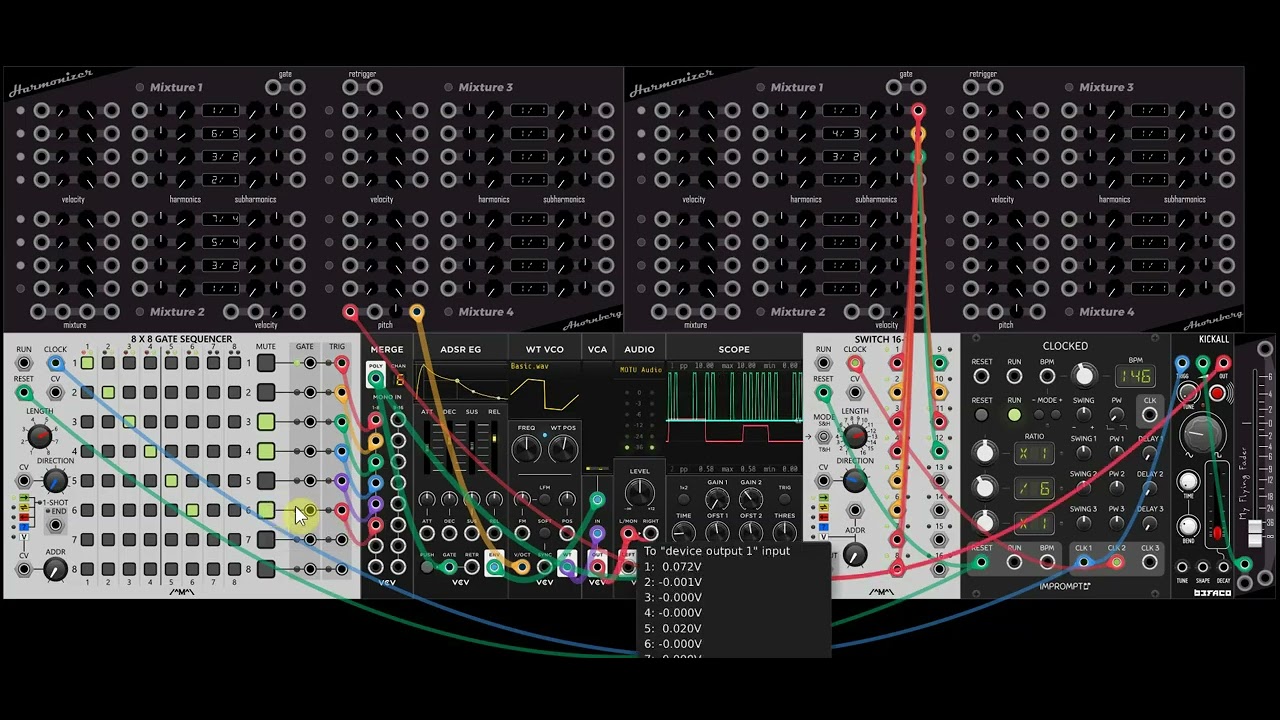1280x720 pixels.
Task: Click the red TRIGG button on KICKALL
Action: point(1217,394)
